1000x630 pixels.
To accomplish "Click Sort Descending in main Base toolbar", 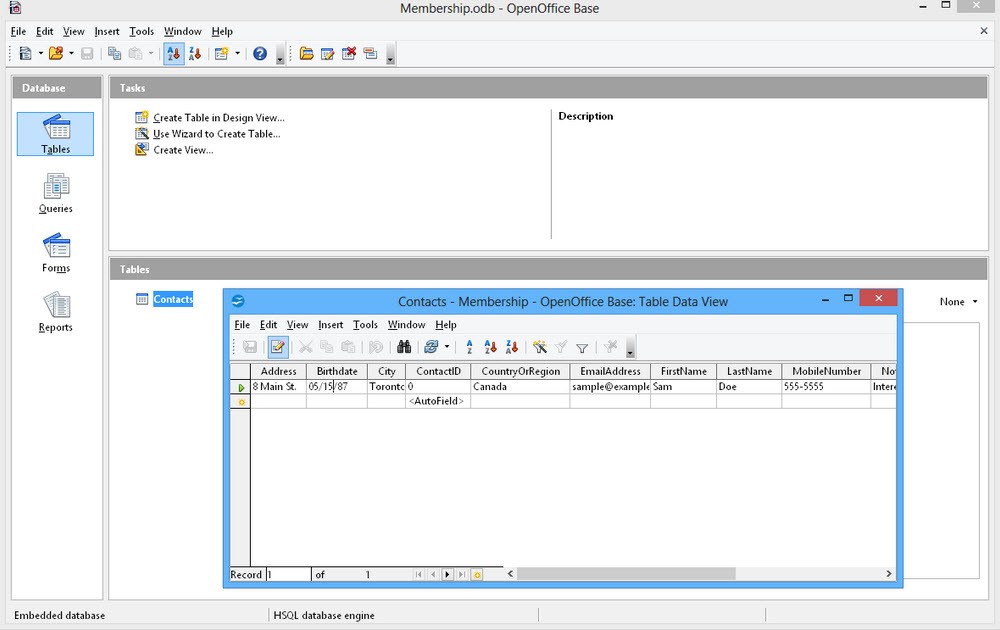I will (195, 54).
